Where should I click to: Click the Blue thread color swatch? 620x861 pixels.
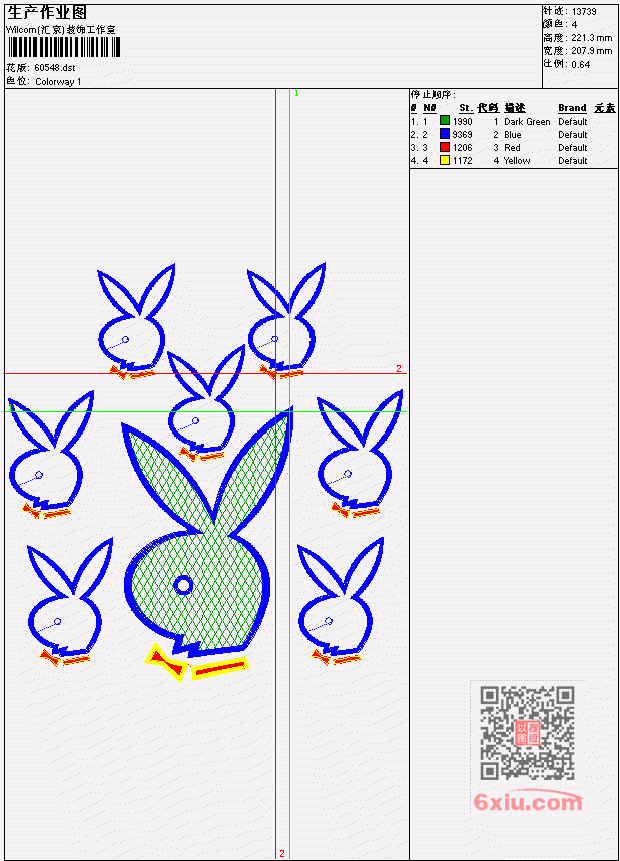tap(445, 133)
